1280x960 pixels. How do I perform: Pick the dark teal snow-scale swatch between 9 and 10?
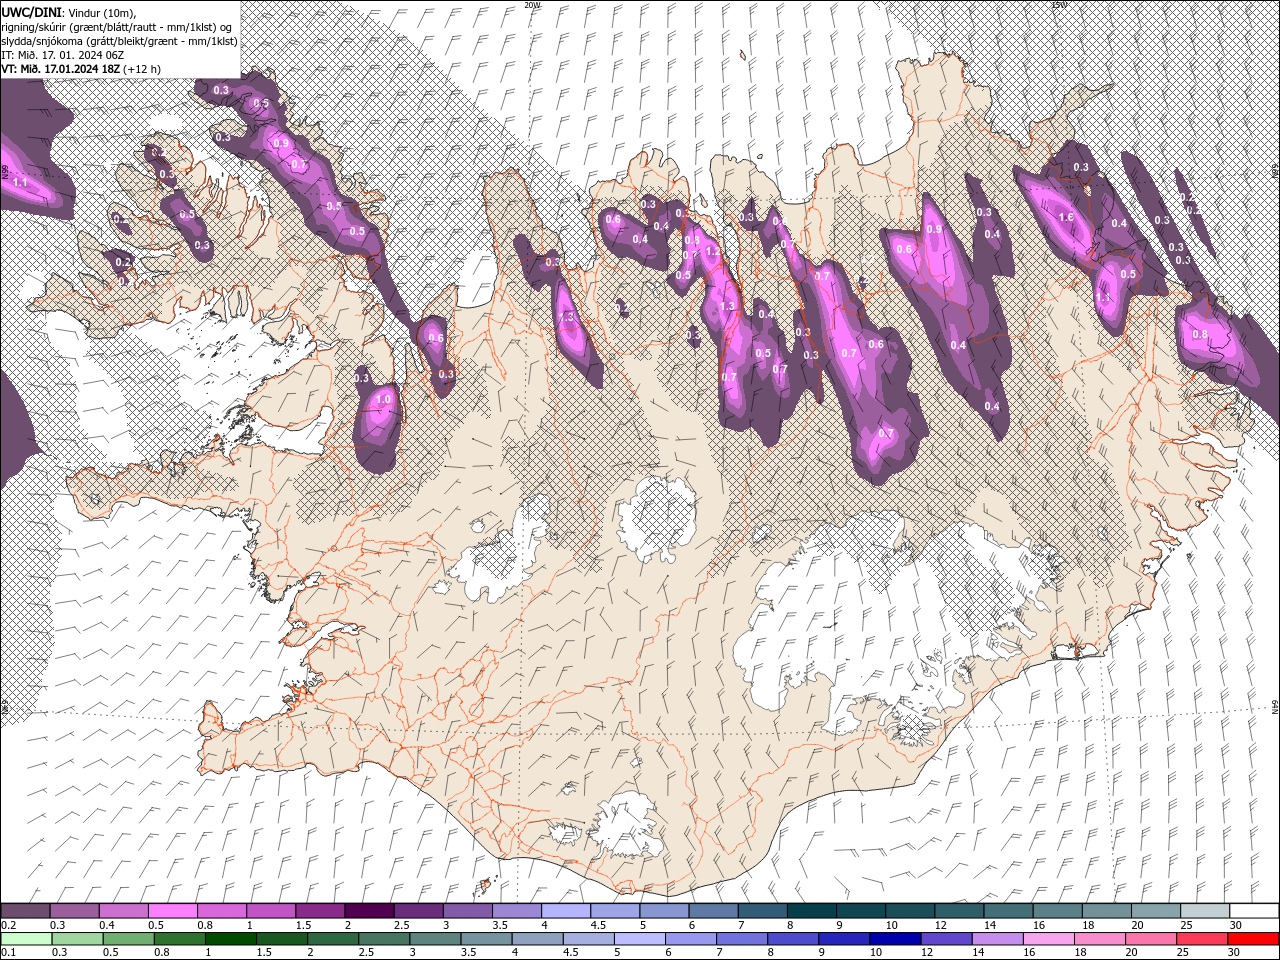click(x=861, y=911)
